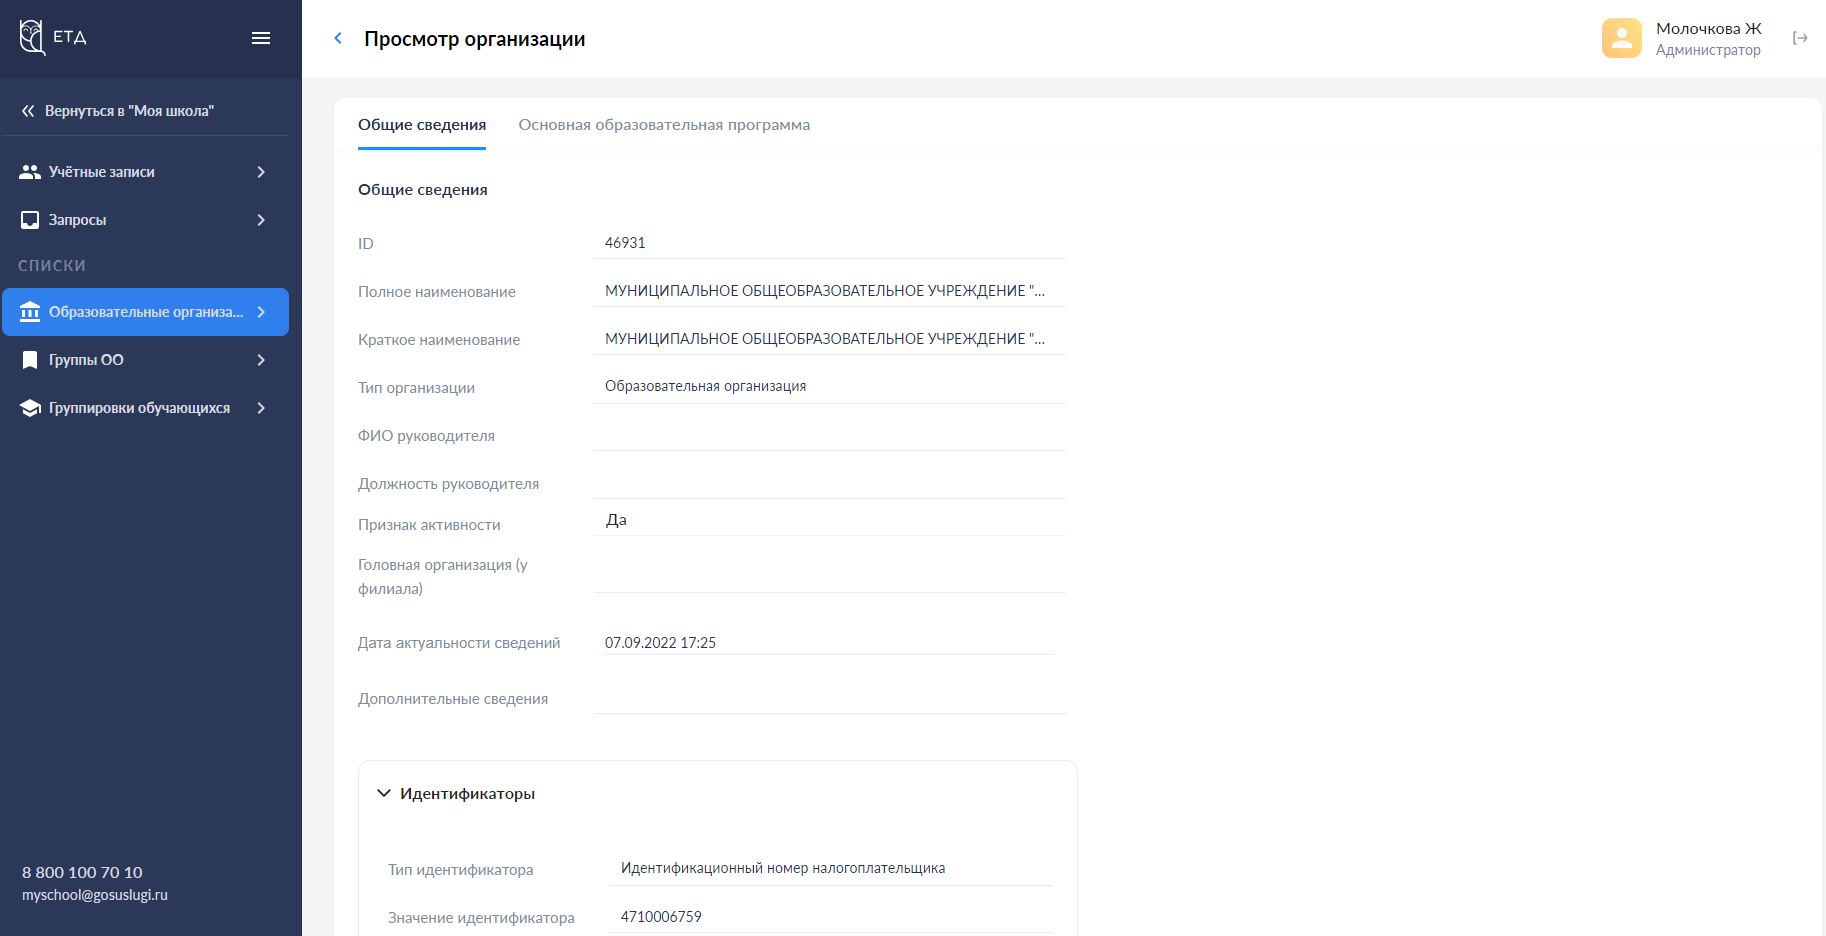Click the Группировки обучающихся graduation cap icon
Image resolution: width=1826 pixels, height=936 pixels.
tap(30, 408)
